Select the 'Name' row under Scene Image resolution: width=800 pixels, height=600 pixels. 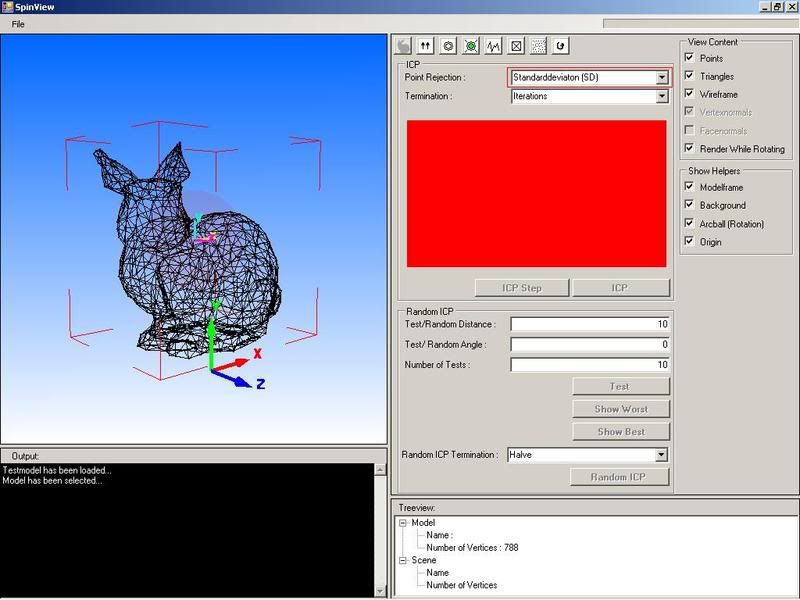(437, 573)
